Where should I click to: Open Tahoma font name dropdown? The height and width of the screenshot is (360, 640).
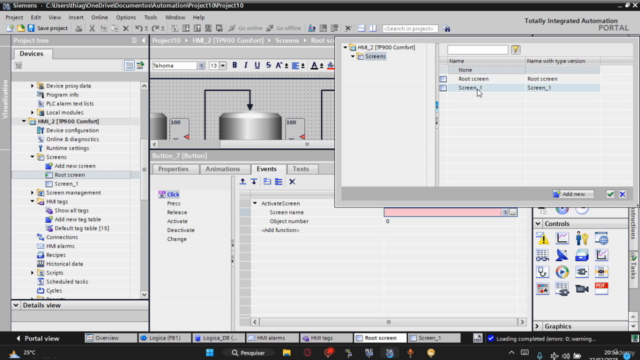tap(201, 66)
